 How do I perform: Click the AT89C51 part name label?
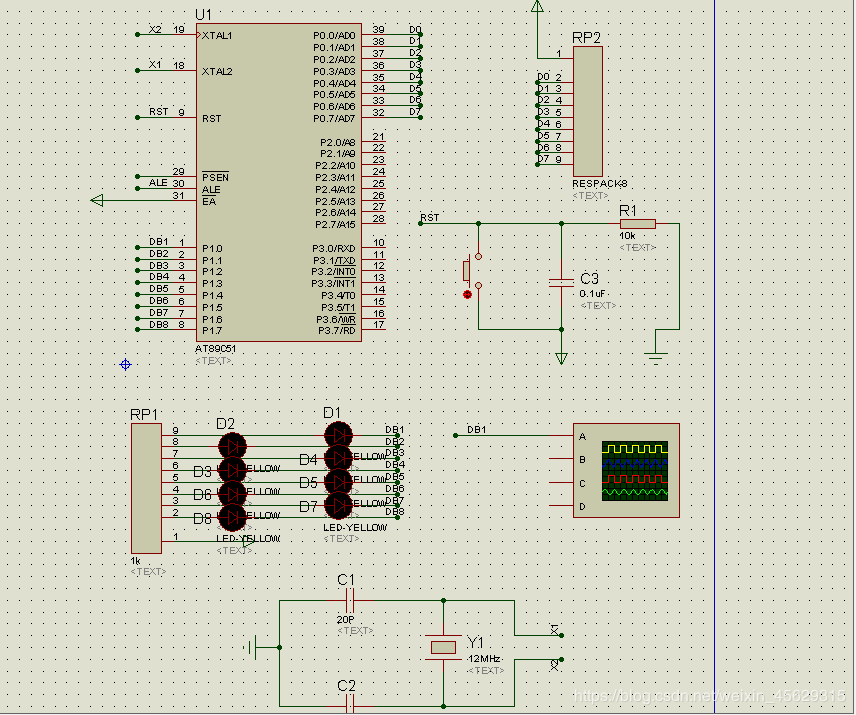216,349
